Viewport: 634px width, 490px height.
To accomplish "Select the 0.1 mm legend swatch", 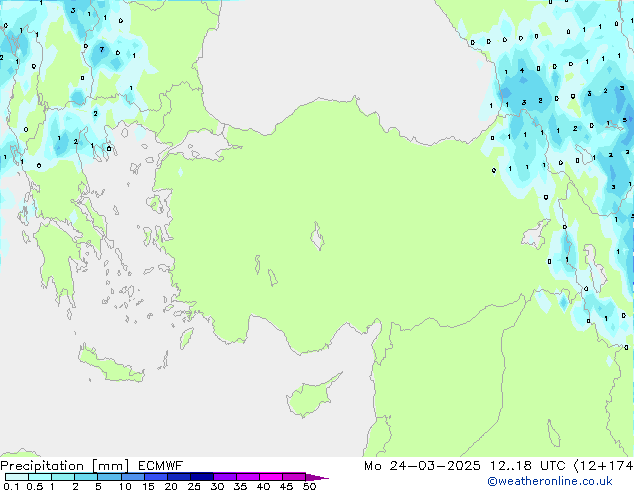I will point(17,477).
